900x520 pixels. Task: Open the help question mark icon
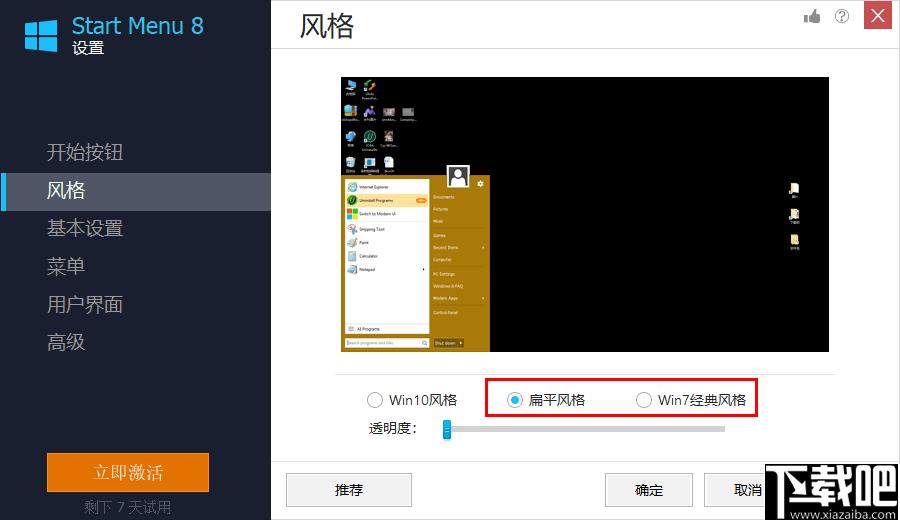pyautogui.click(x=841, y=16)
